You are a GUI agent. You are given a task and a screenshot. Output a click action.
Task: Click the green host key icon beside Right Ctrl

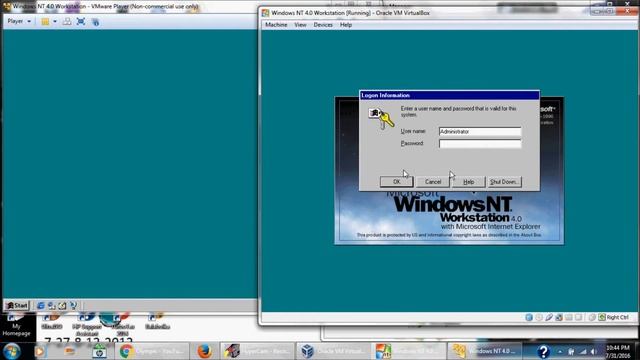tap(602, 317)
